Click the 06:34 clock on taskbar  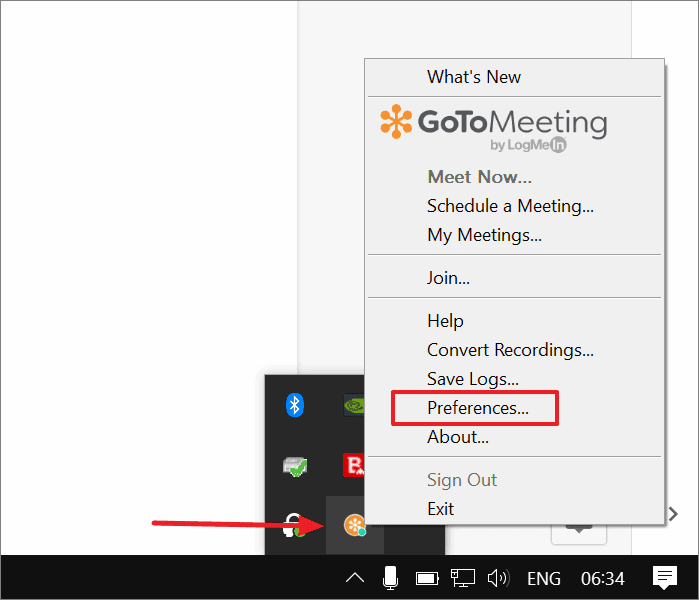(603, 579)
